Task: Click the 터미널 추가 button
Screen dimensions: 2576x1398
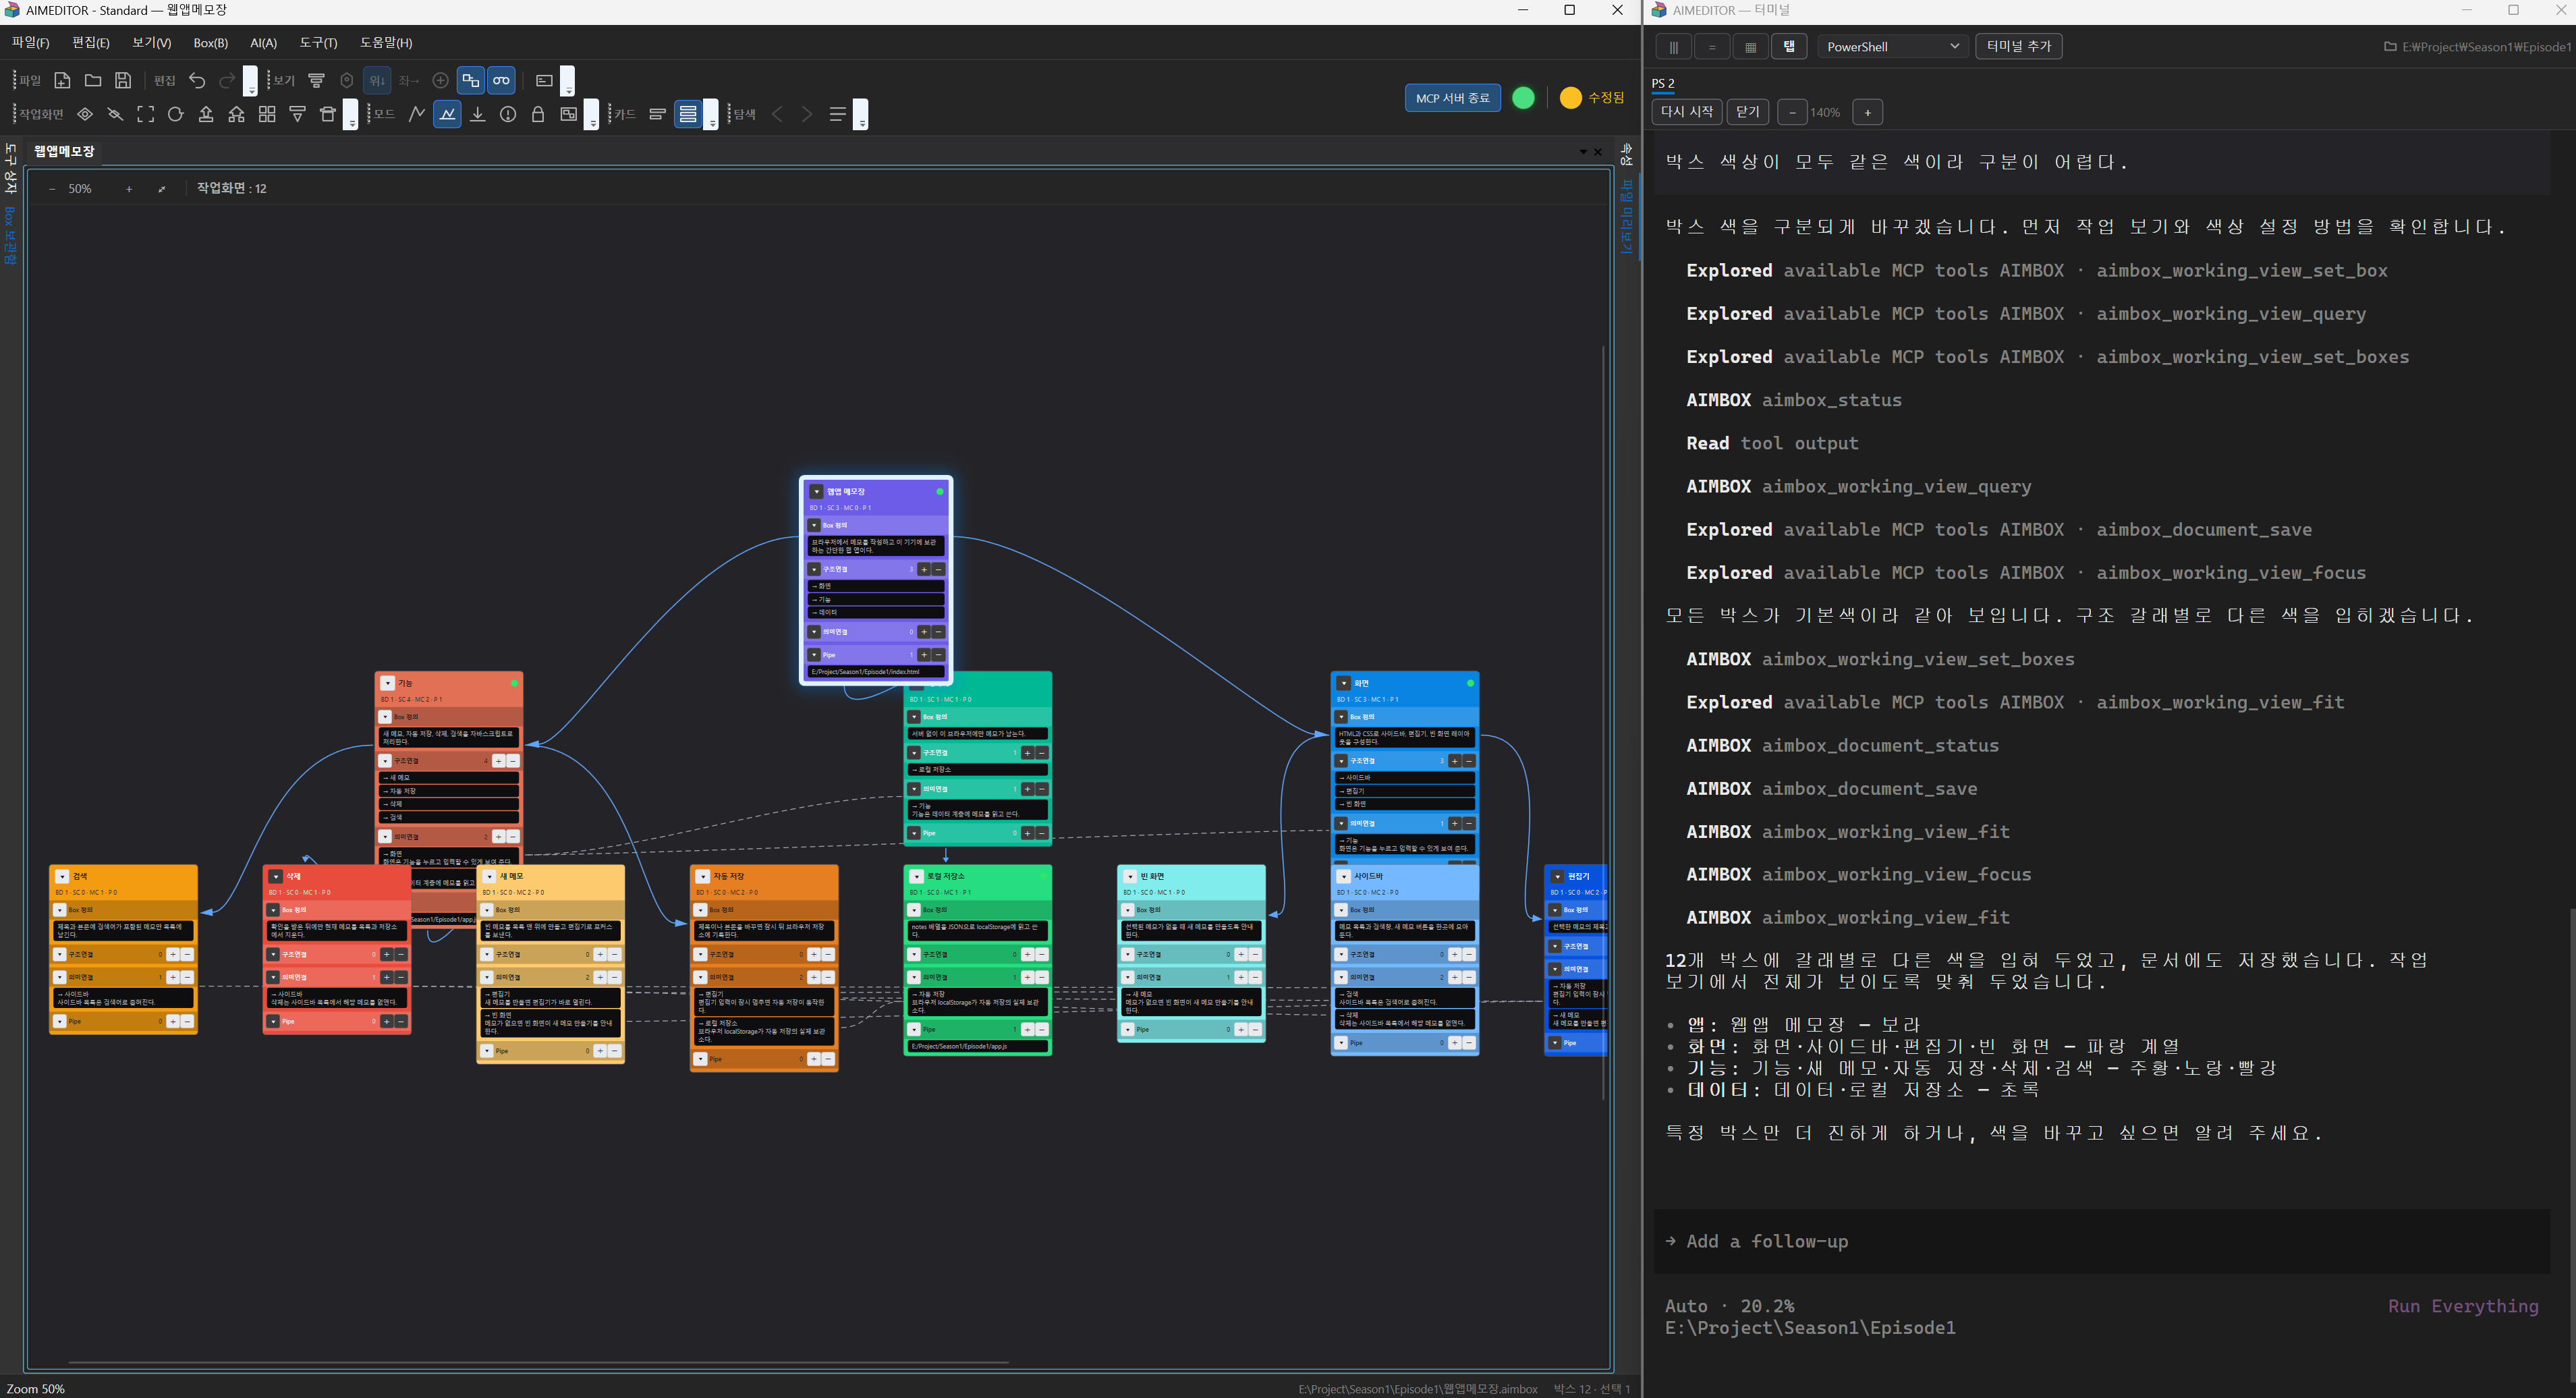Action: point(2018,46)
